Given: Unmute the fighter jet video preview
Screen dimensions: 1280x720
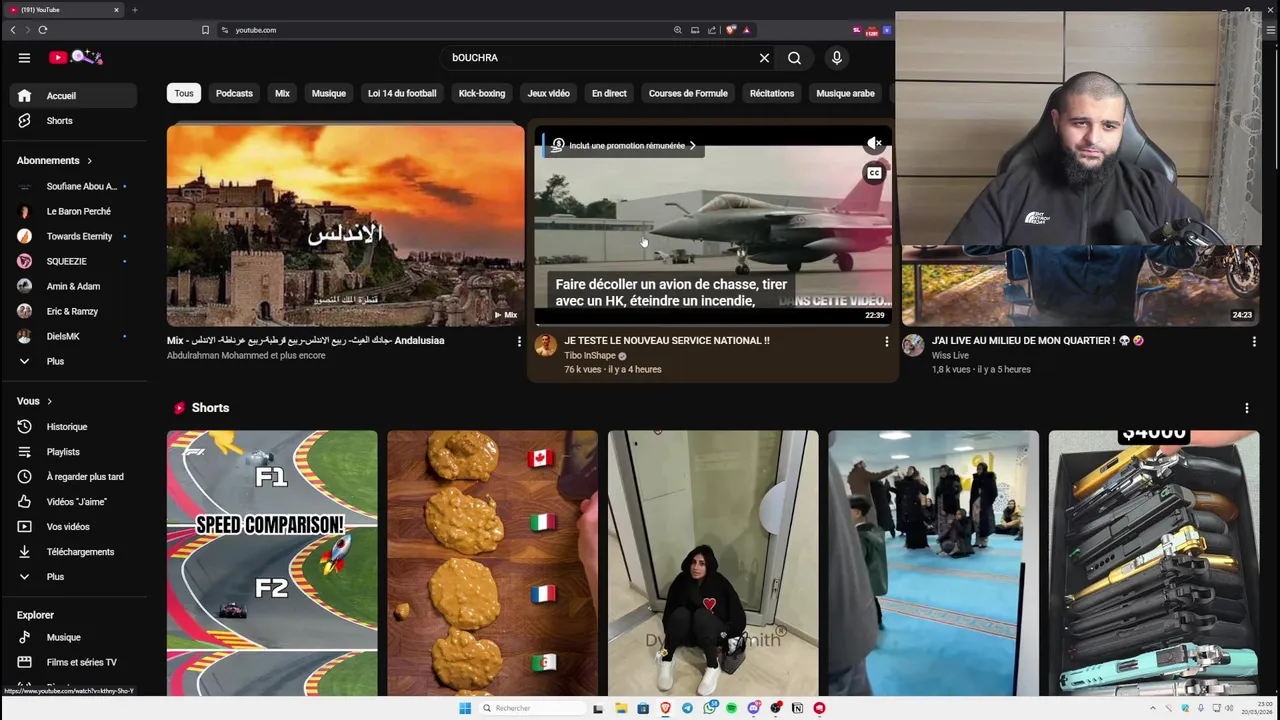Looking at the screenshot, I should [874, 143].
